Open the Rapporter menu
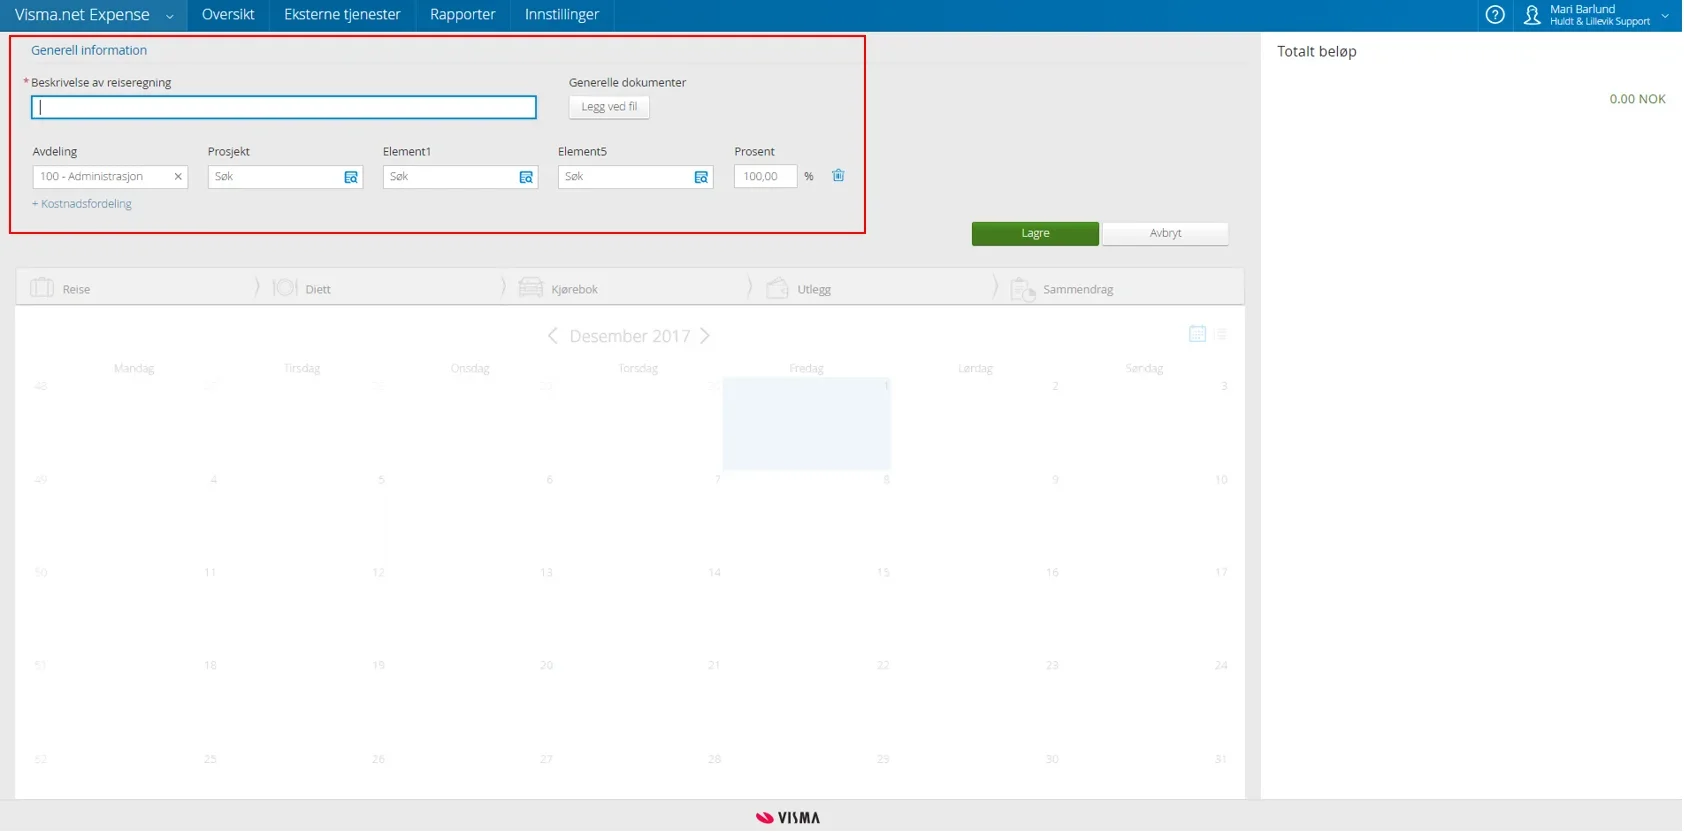1684x833 pixels. [463, 15]
